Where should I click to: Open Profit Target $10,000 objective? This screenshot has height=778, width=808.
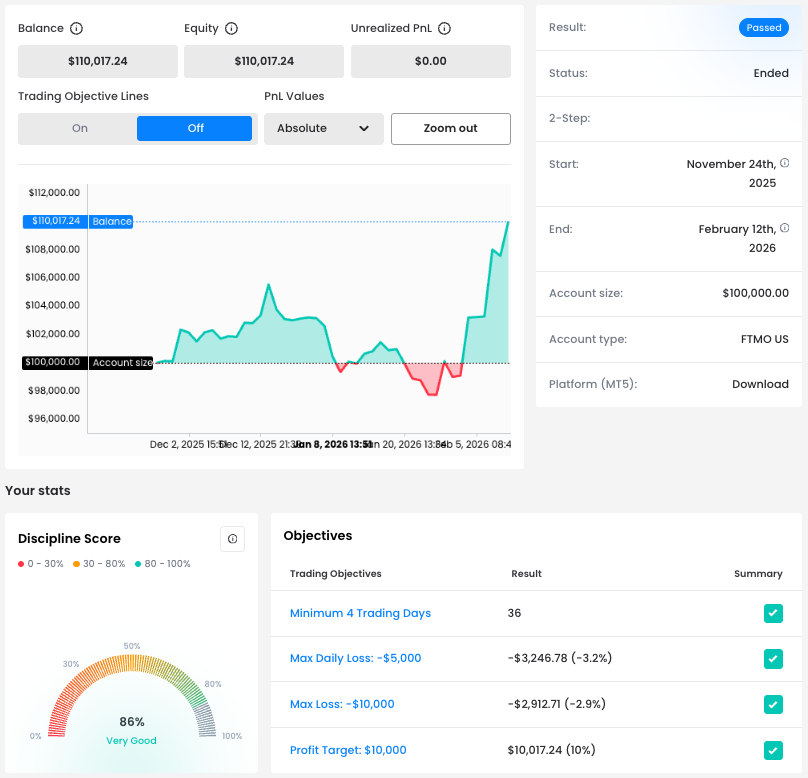pyautogui.click(x=348, y=750)
